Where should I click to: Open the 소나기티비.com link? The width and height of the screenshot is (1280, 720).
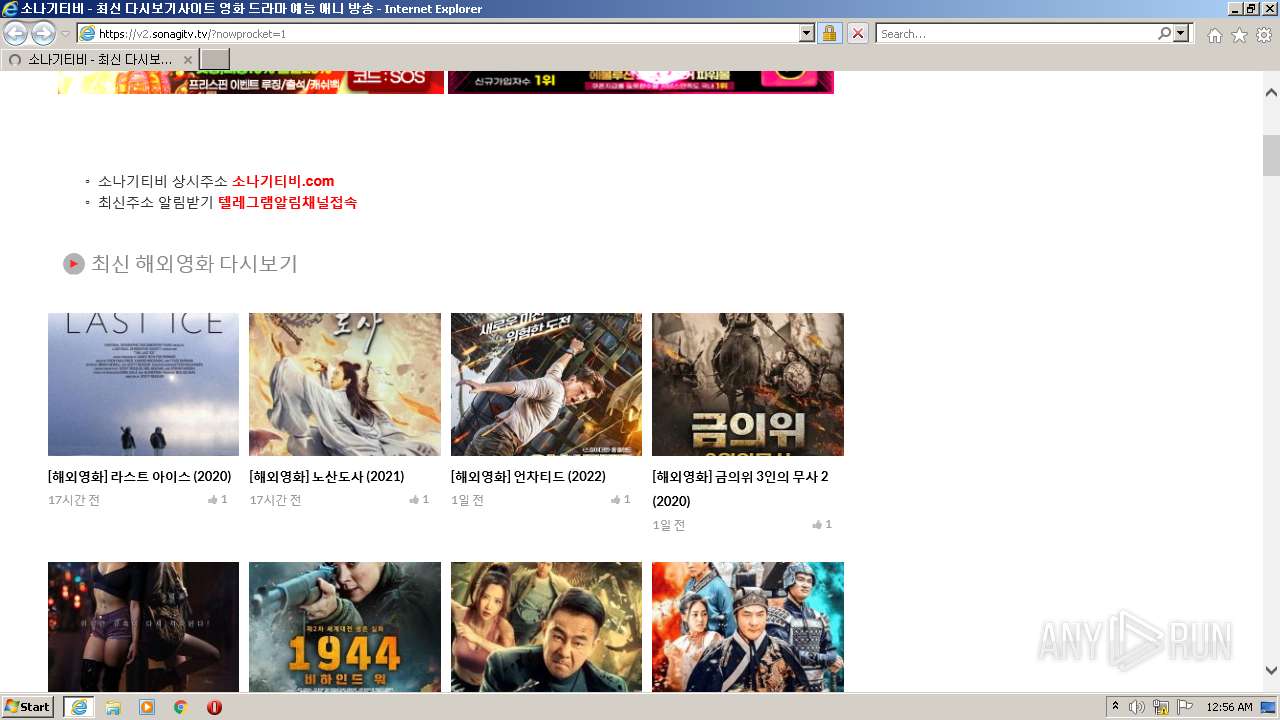click(283, 181)
